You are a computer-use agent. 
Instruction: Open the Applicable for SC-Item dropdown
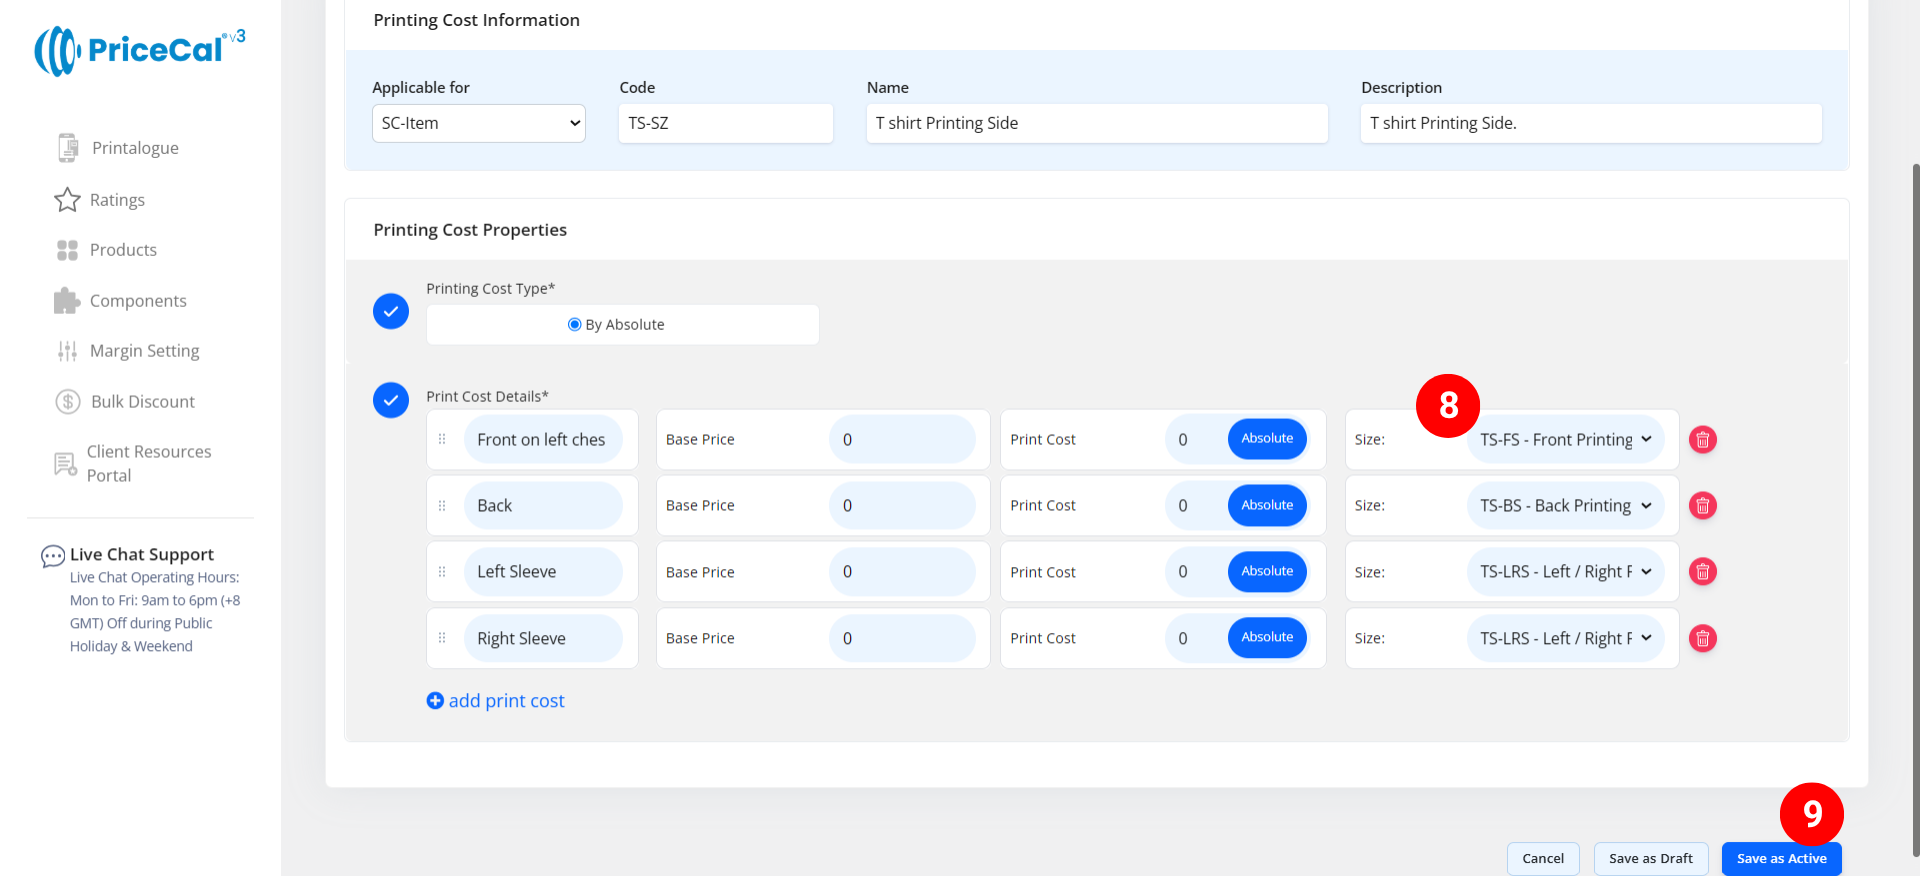[478, 124]
